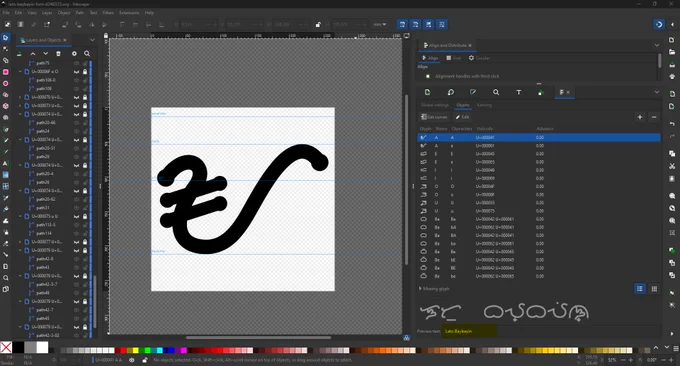680x366 pixels.
Task: Click the Cut scissors icon
Action: [x=672, y=166]
